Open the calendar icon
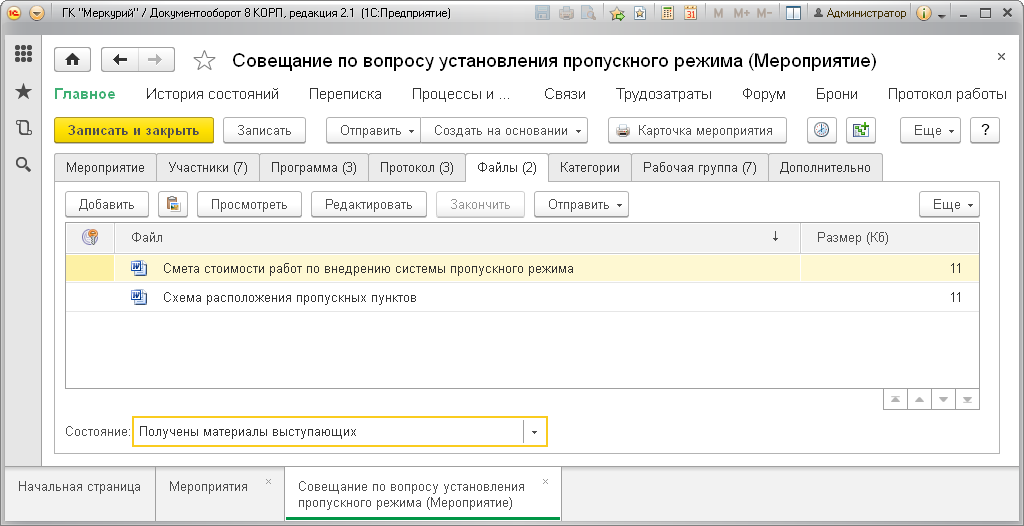The image size is (1024, 526). pyautogui.click(x=690, y=13)
